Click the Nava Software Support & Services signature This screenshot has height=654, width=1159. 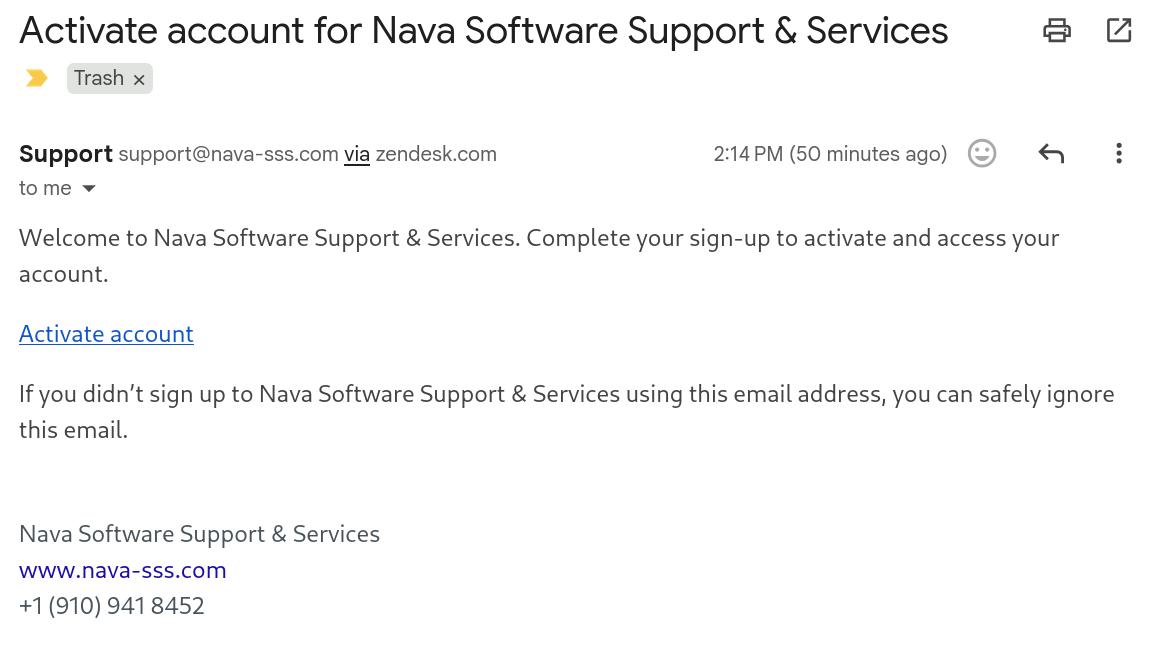(199, 534)
